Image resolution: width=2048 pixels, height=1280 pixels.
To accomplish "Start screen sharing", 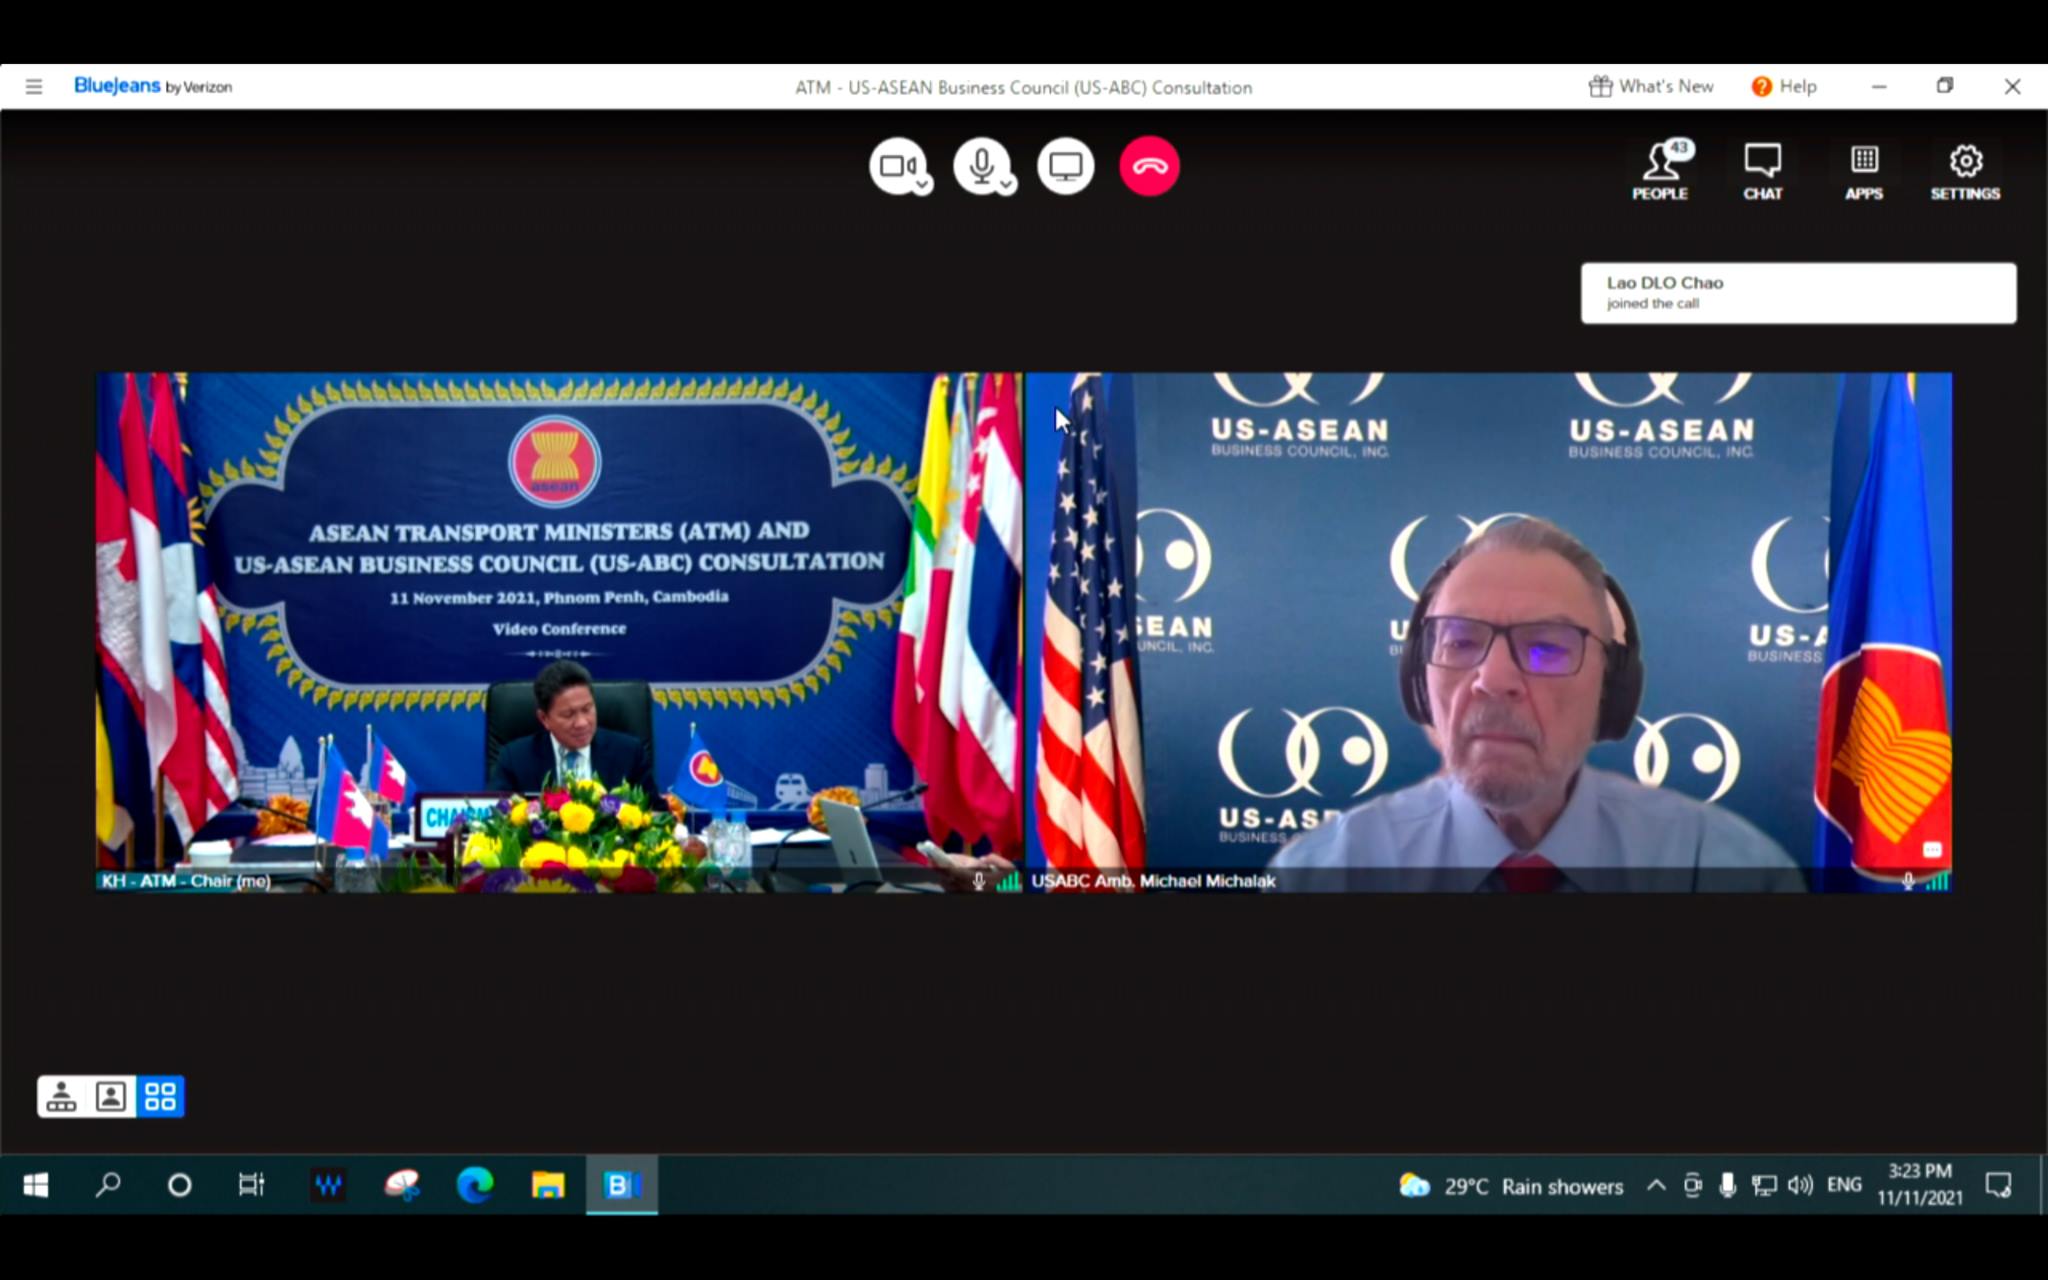I will tap(1065, 166).
